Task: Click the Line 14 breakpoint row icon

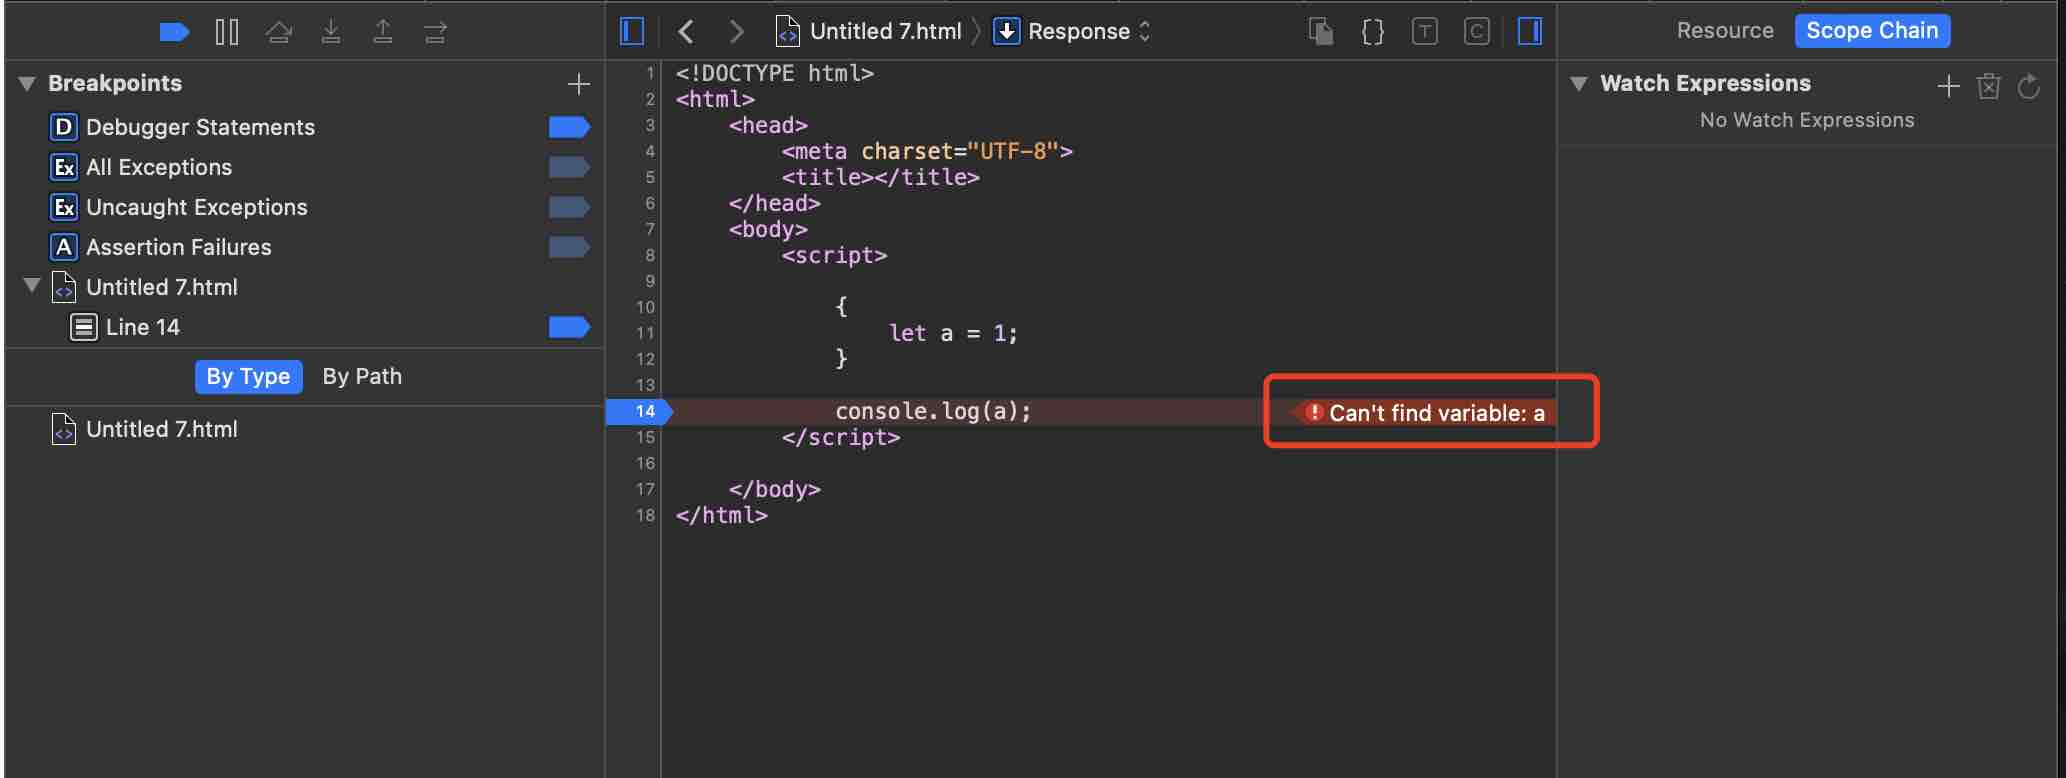Action: click(84, 327)
